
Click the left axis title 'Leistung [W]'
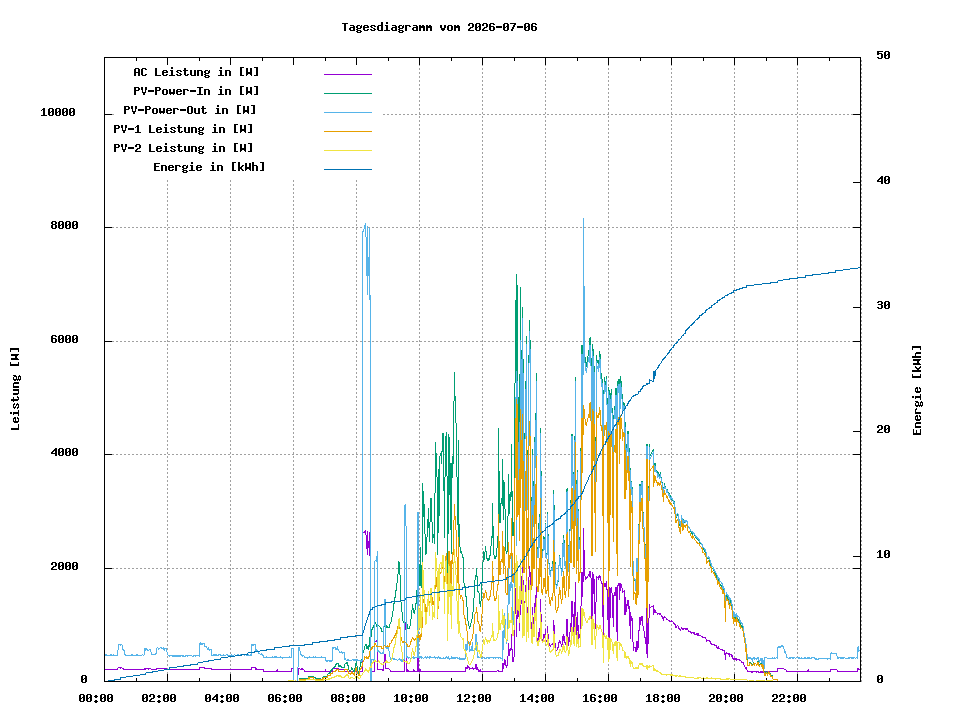coord(15,389)
